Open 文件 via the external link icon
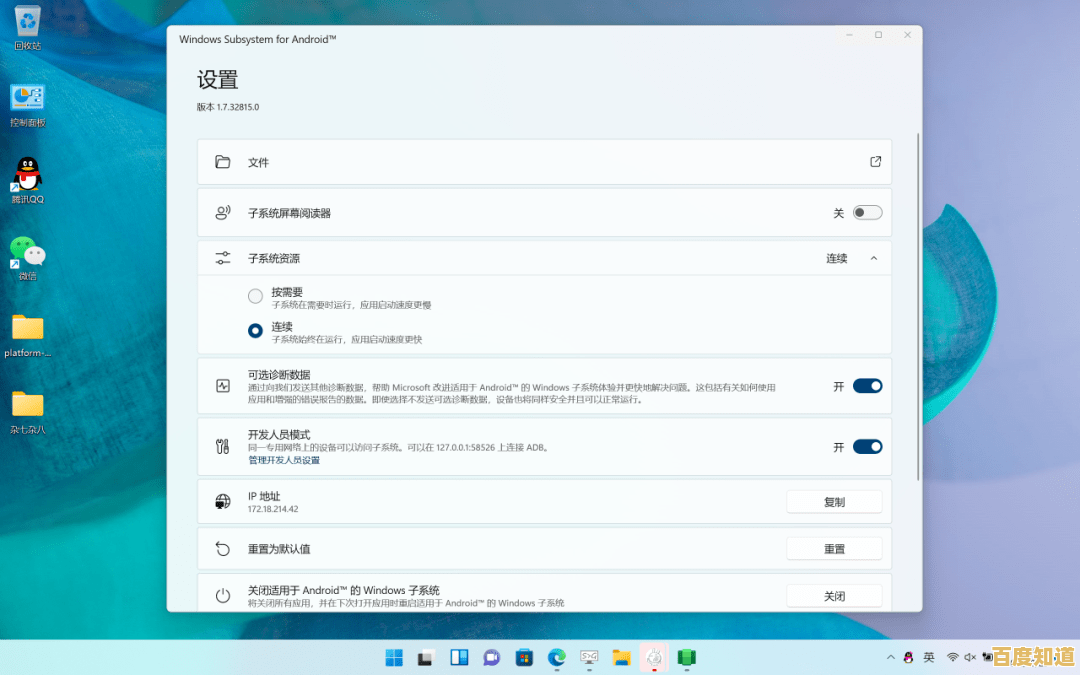 pos(875,161)
